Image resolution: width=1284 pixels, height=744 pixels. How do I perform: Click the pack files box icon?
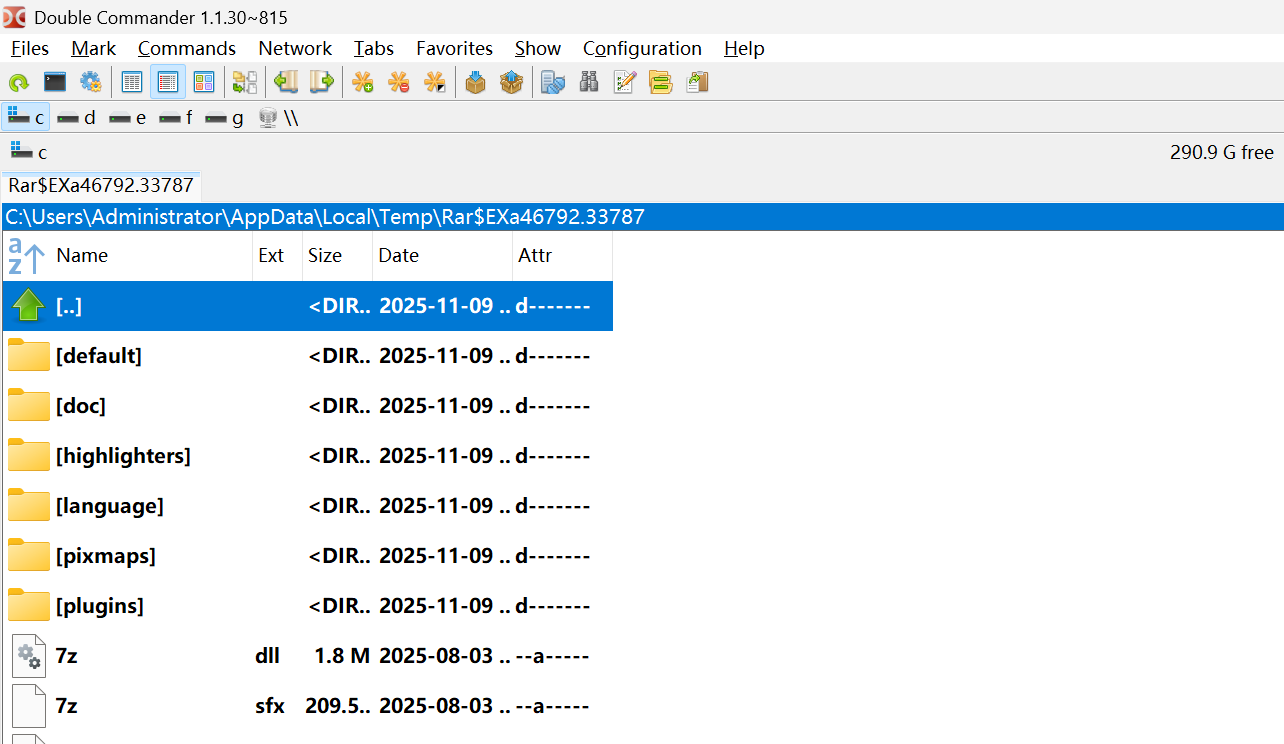(x=476, y=82)
